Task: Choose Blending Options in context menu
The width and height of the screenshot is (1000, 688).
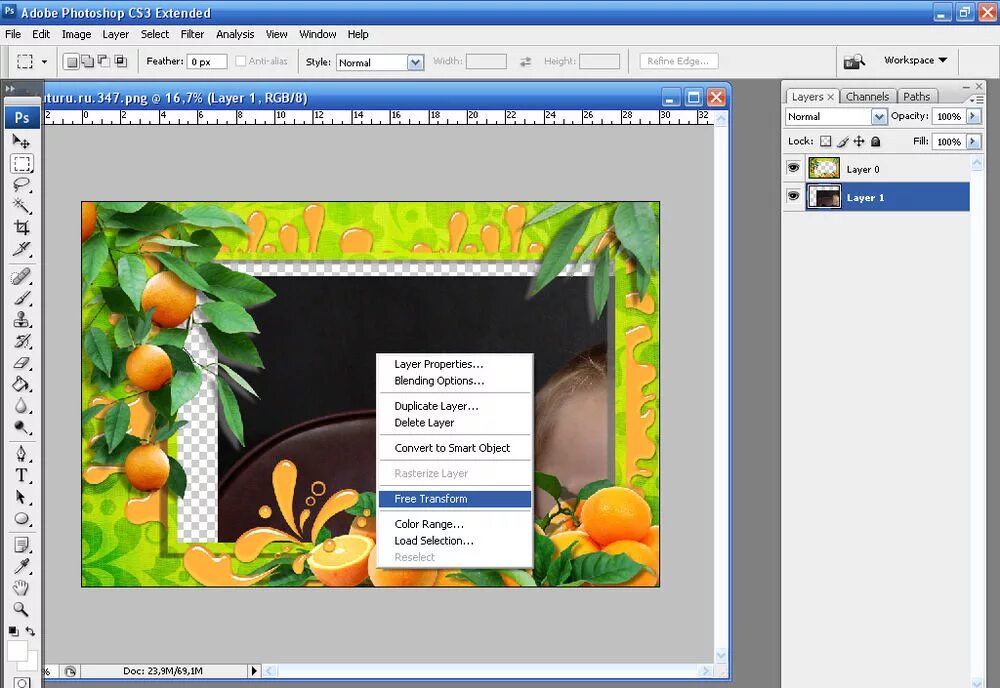Action: click(x=455, y=381)
